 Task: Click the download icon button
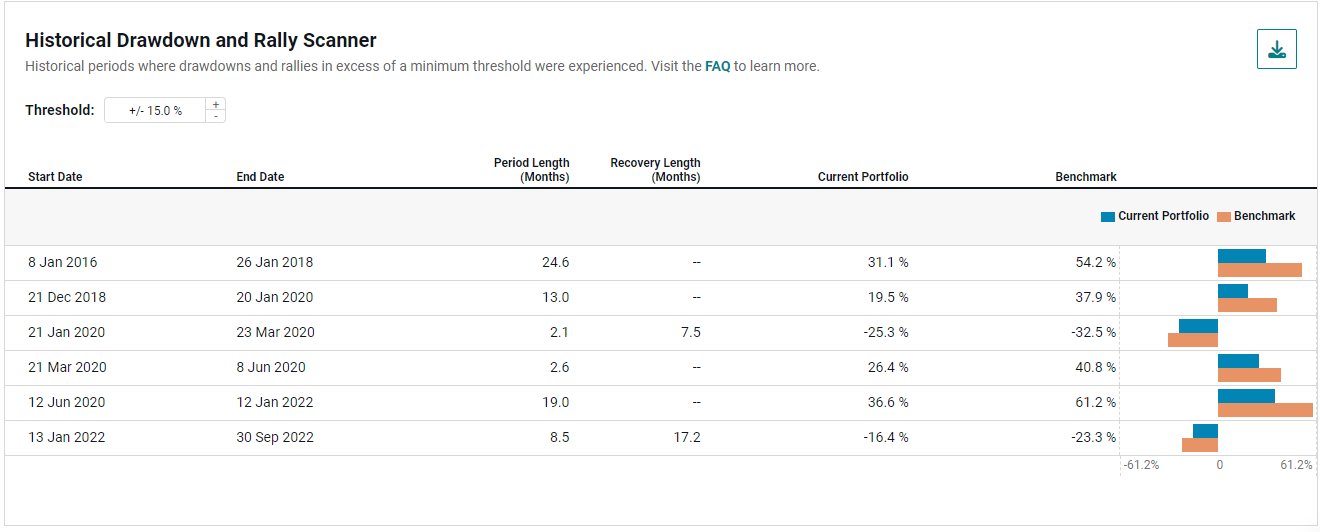[1276, 49]
